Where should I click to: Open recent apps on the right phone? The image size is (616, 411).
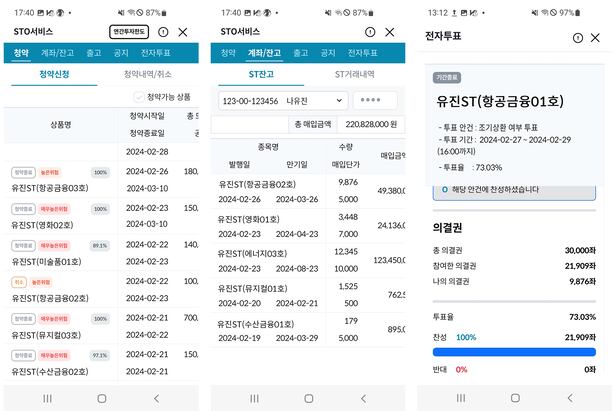(459, 397)
